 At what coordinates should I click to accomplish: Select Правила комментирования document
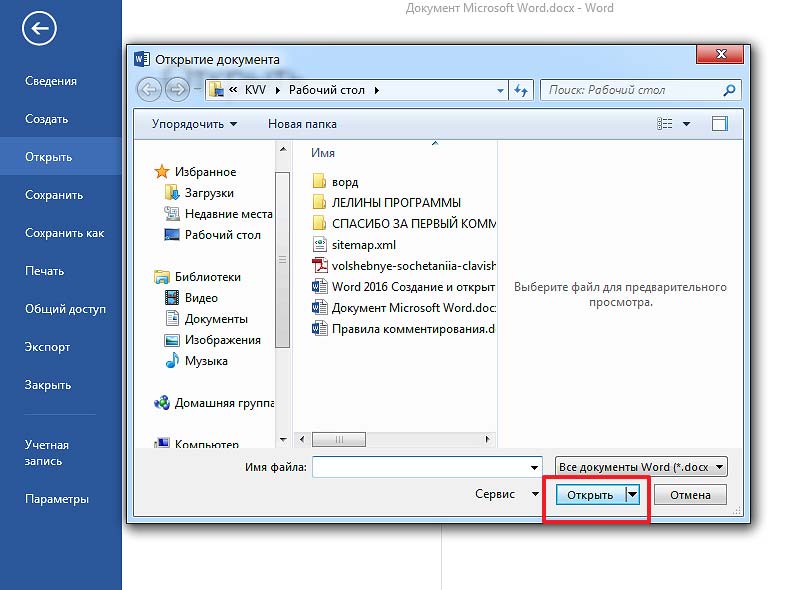[x=404, y=329]
